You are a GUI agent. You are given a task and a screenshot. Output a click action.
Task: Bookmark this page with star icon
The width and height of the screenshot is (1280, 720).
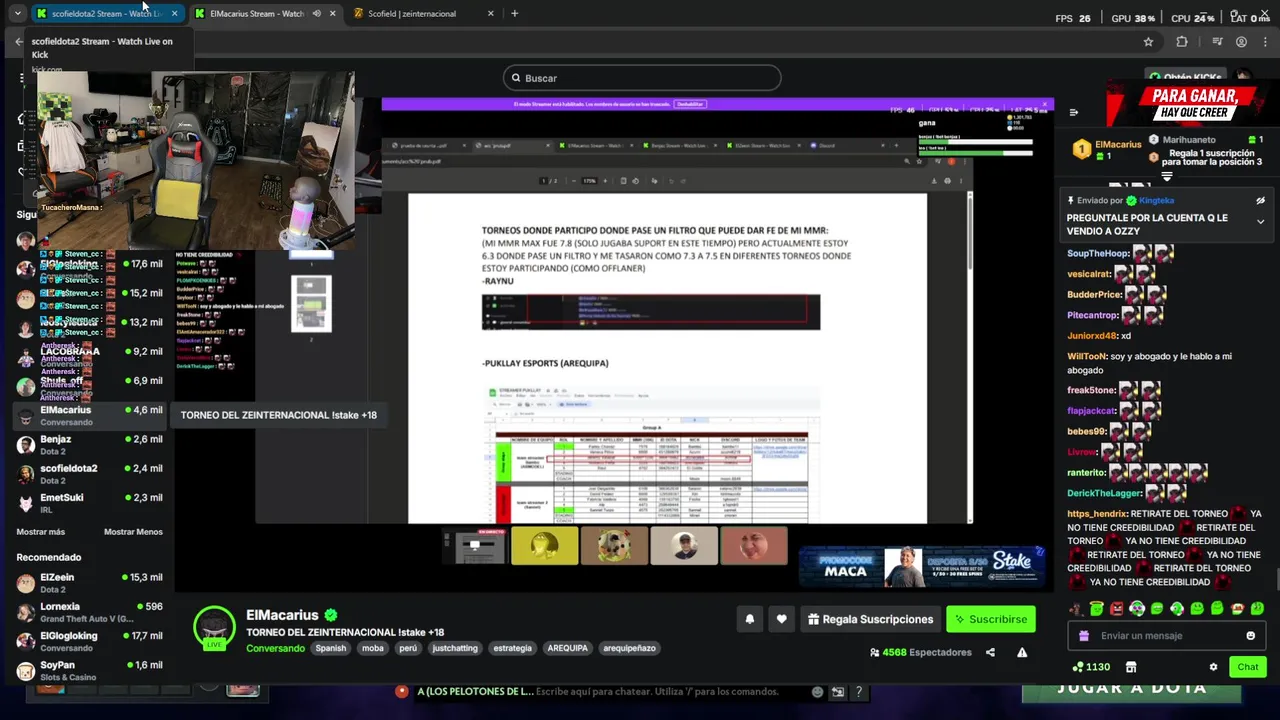coord(1148,42)
